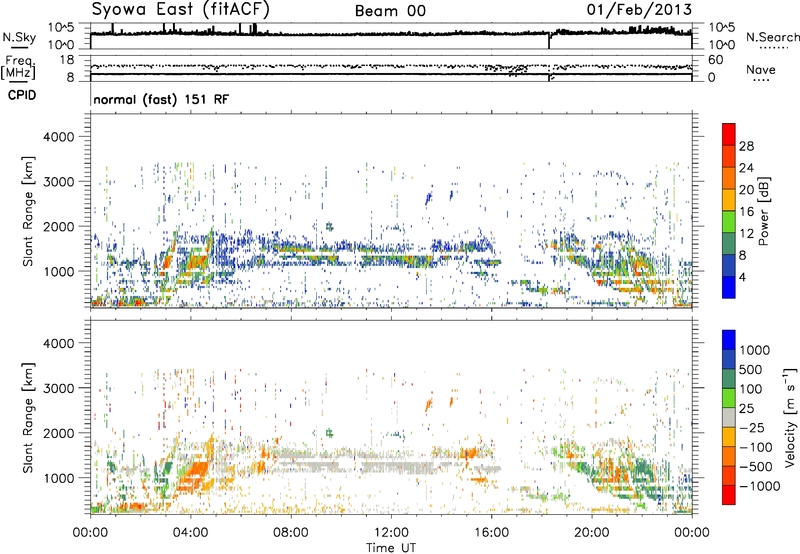Click the 'Velocity [m s⁻¹]' colorbar label

tap(790, 417)
